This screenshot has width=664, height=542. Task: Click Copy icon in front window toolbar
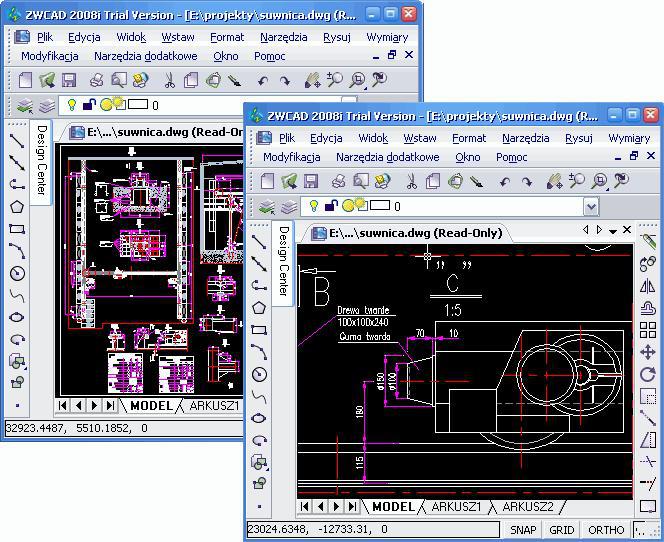433,181
